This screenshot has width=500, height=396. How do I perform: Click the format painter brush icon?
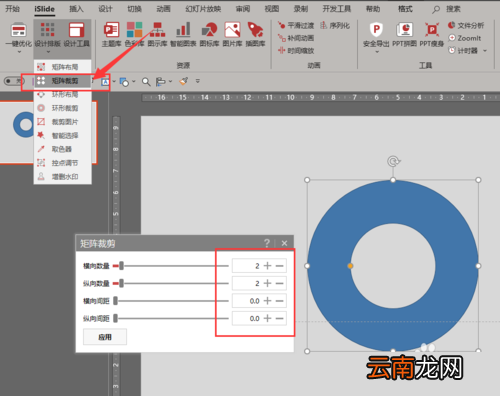tap(184, 81)
